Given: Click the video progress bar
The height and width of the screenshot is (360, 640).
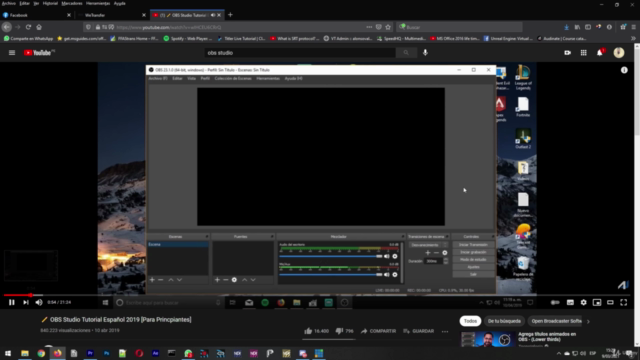Looking at the screenshot, I should coord(317,295).
